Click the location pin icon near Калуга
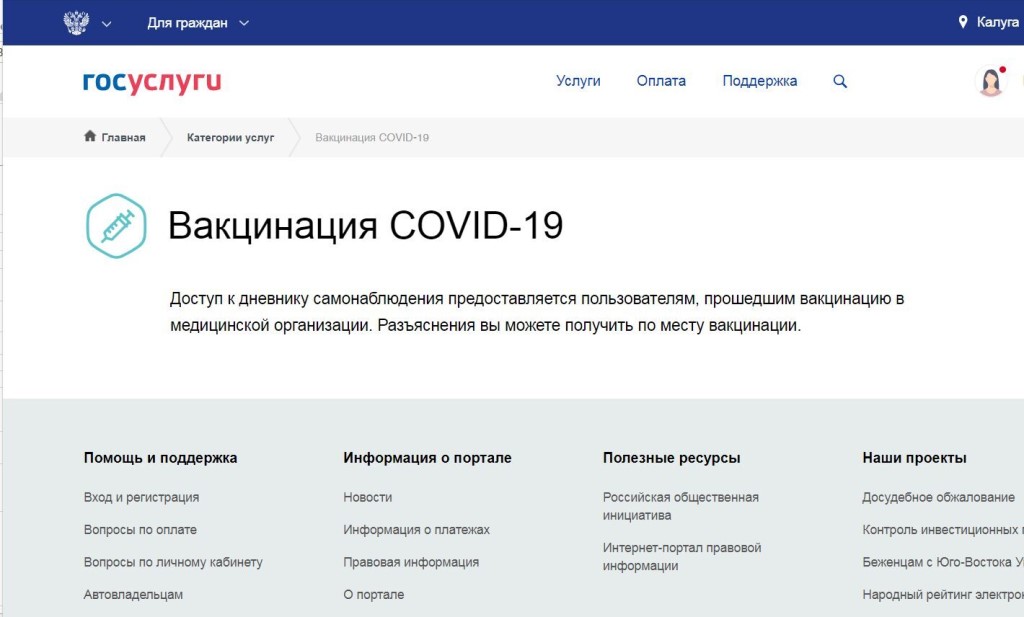1024x617 pixels. (x=963, y=22)
